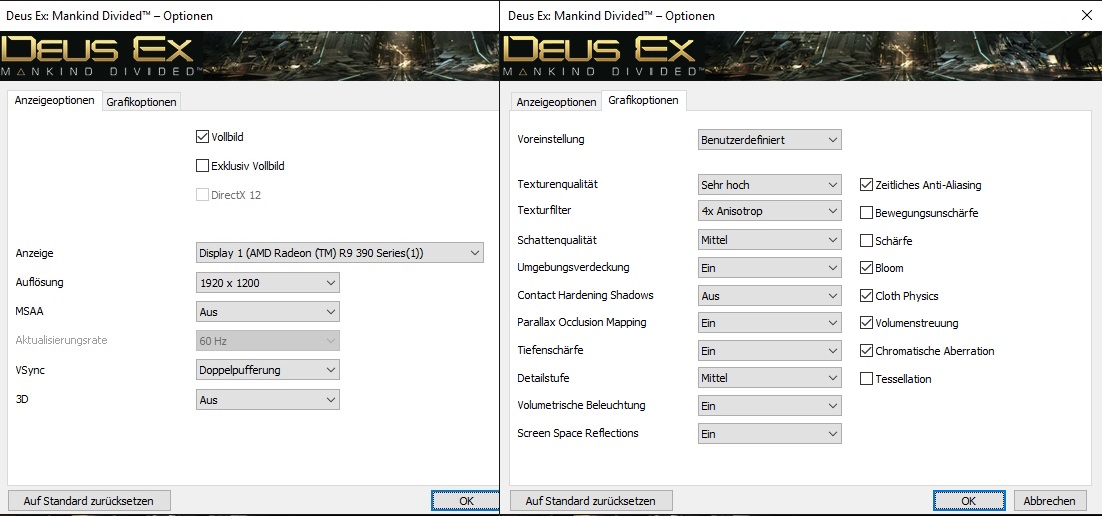Switch to Anzeigeoptionen tab in right window
This screenshot has height=516, width=1102.
tap(556, 102)
